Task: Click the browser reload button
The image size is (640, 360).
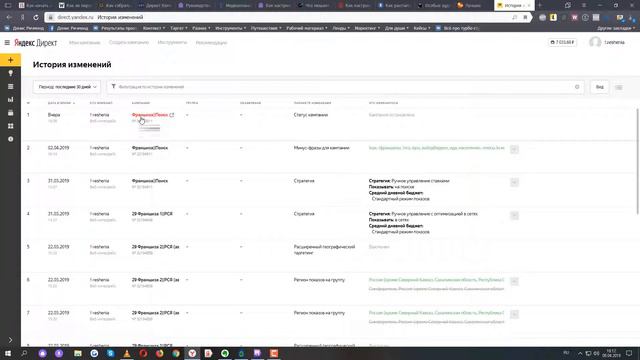Action: [36, 18]
